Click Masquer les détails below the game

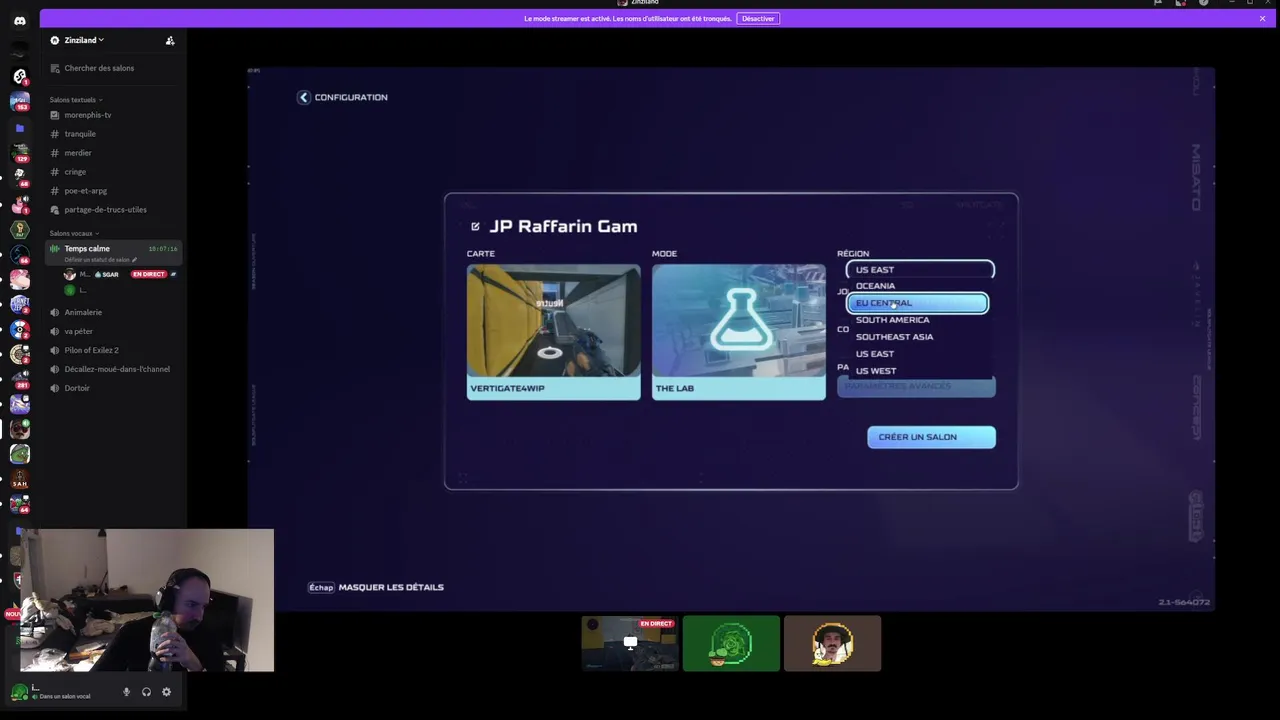coord(376,587)
